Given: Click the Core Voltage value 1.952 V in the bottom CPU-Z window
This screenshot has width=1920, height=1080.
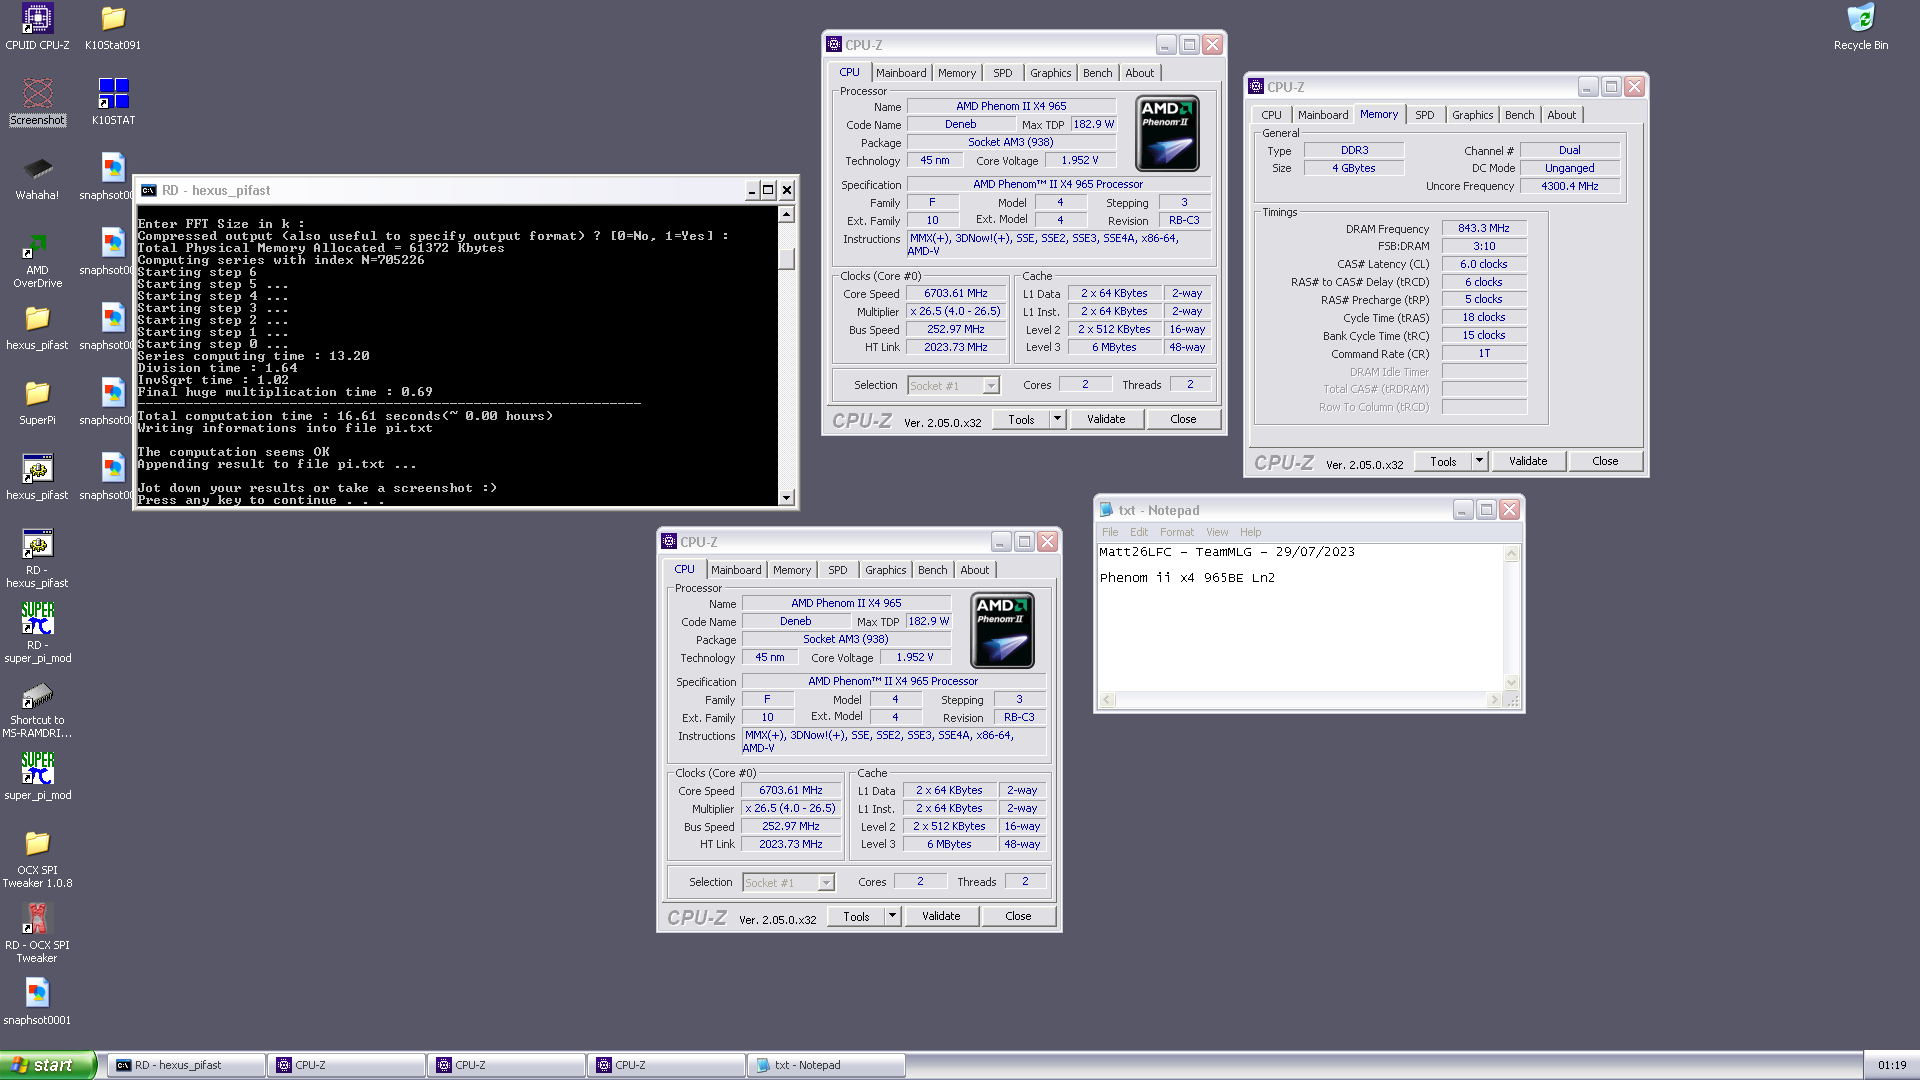Looking at the screenshot, I should [x=914, y=657].
